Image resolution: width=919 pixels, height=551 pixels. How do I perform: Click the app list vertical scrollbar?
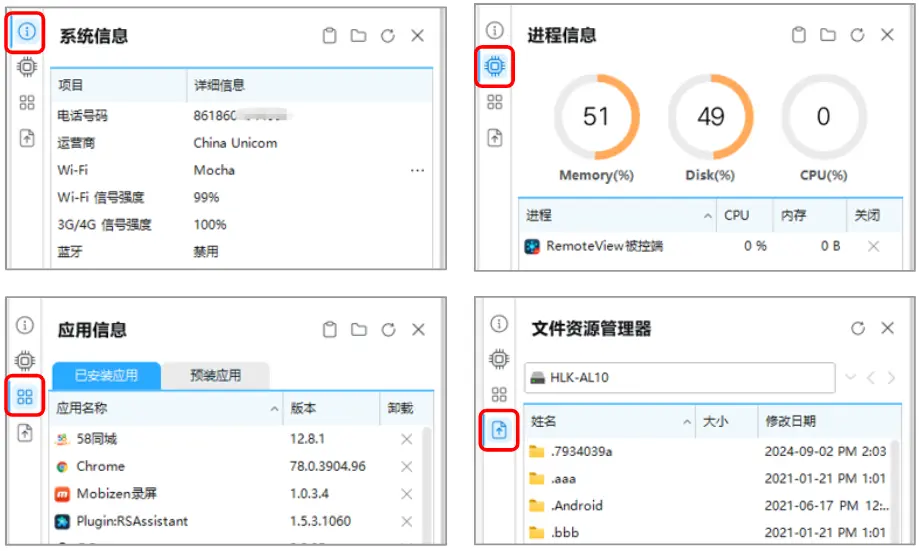427,485
